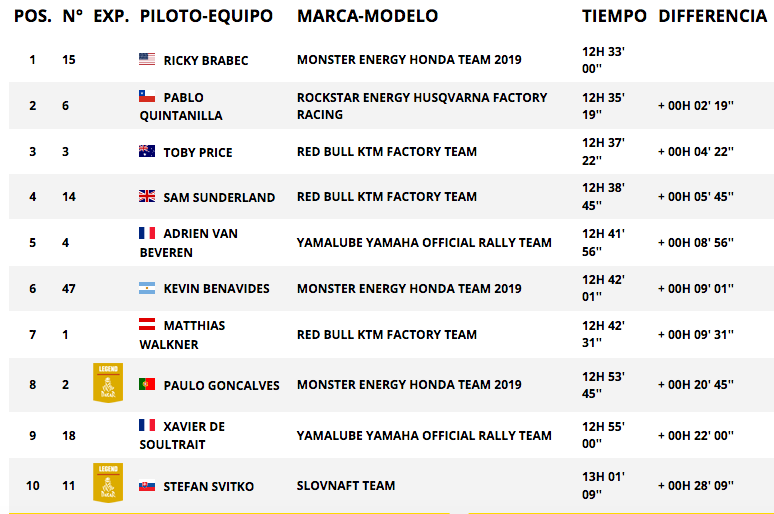Click the Argentina flag beside Kevin Benavides
Image resolution: width=774 pixels, height=514 pixels.
tap(147, 288)
